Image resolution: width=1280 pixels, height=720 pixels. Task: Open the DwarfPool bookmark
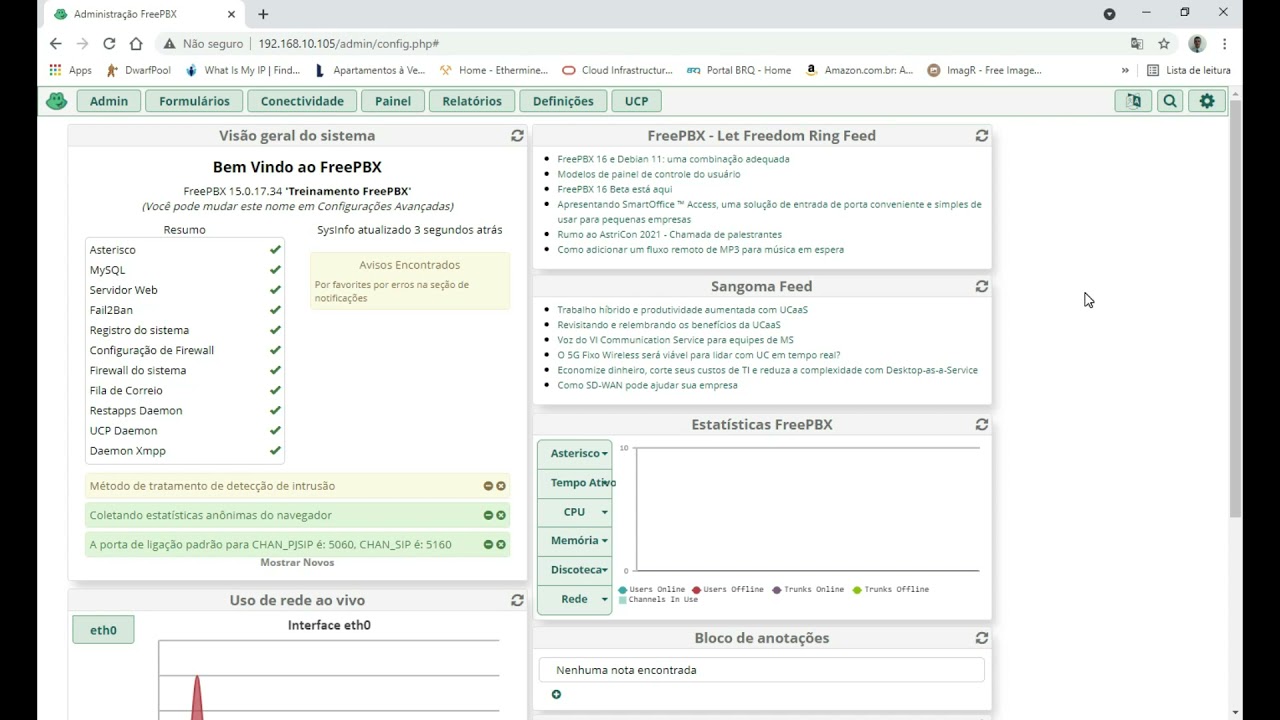click(x=138, y=70)
